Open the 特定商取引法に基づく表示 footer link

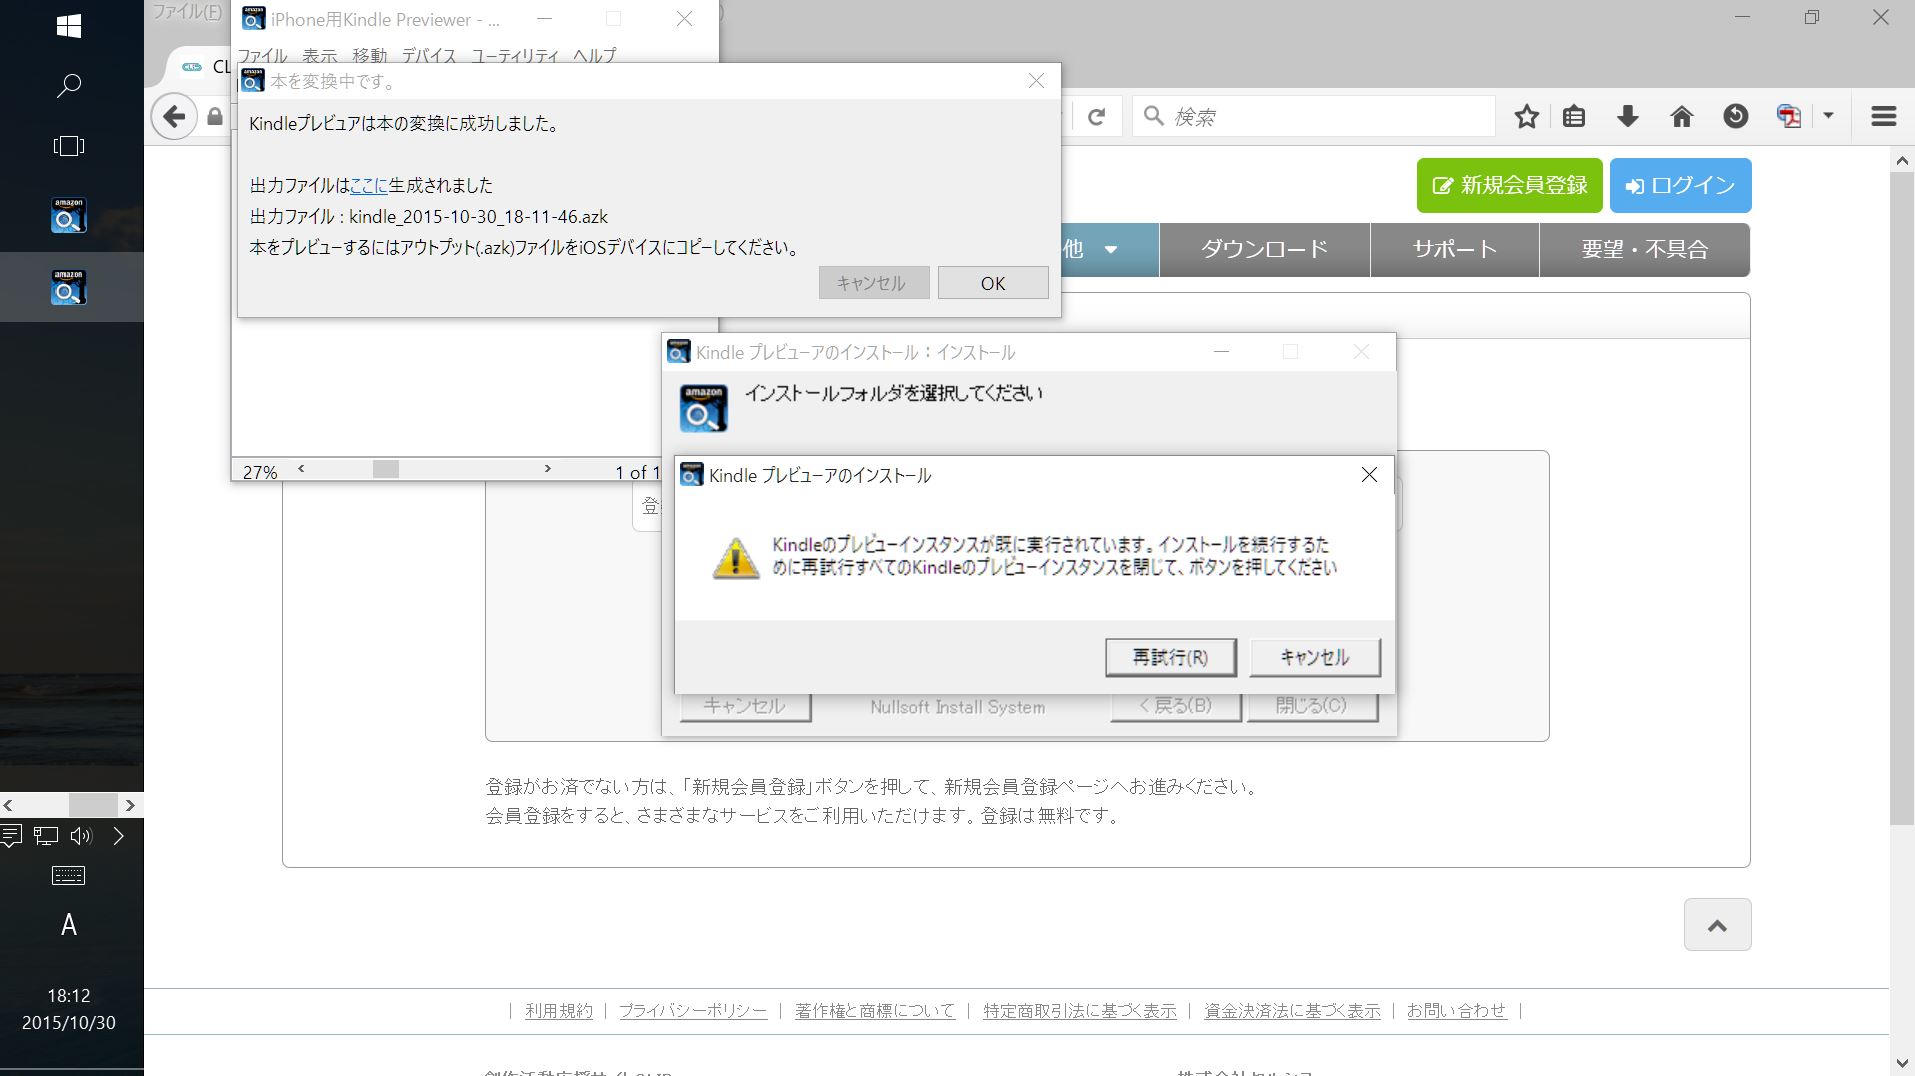[1080, 1011]
